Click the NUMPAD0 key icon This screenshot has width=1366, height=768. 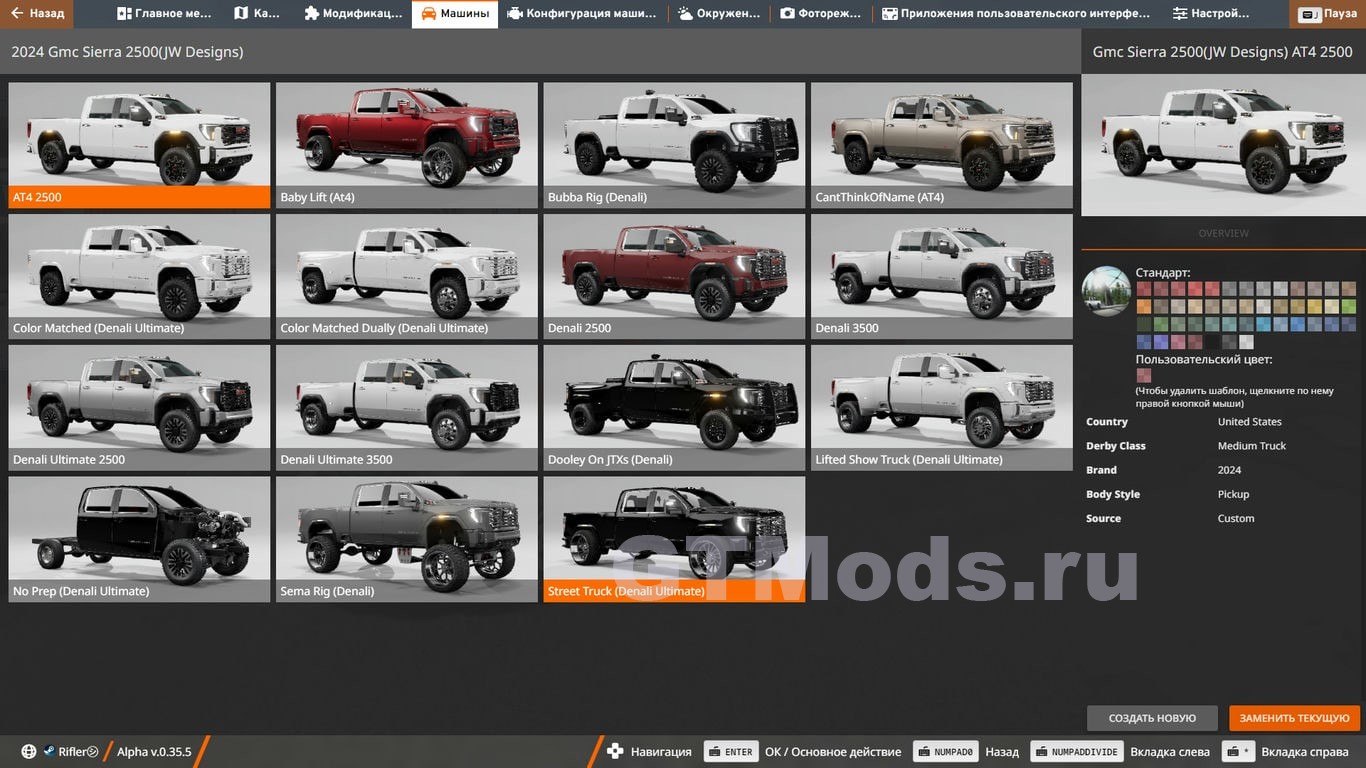click(945, 751)
